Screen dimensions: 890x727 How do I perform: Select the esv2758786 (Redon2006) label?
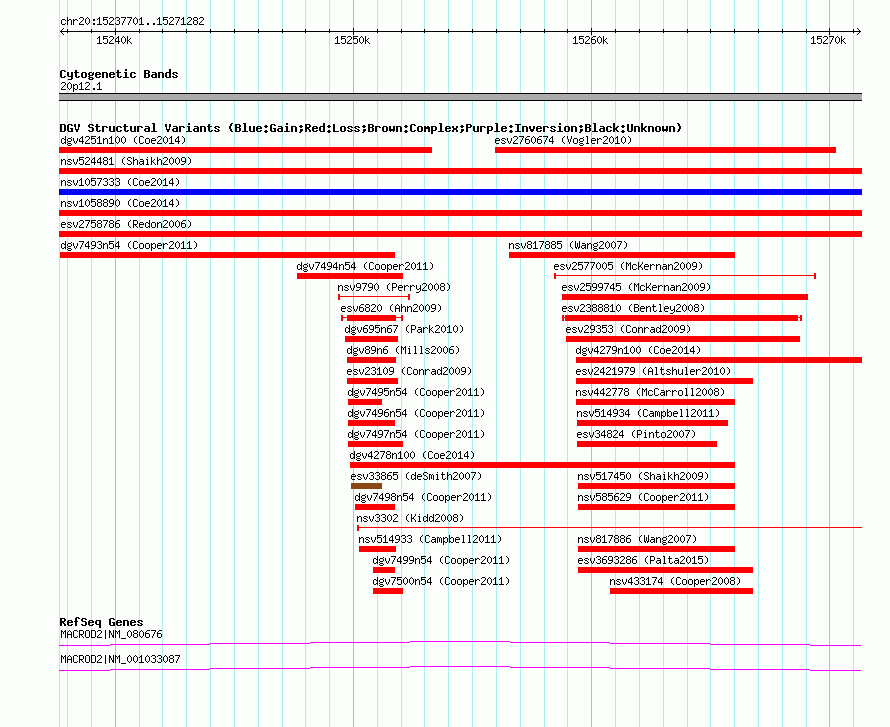click(126, 224)
